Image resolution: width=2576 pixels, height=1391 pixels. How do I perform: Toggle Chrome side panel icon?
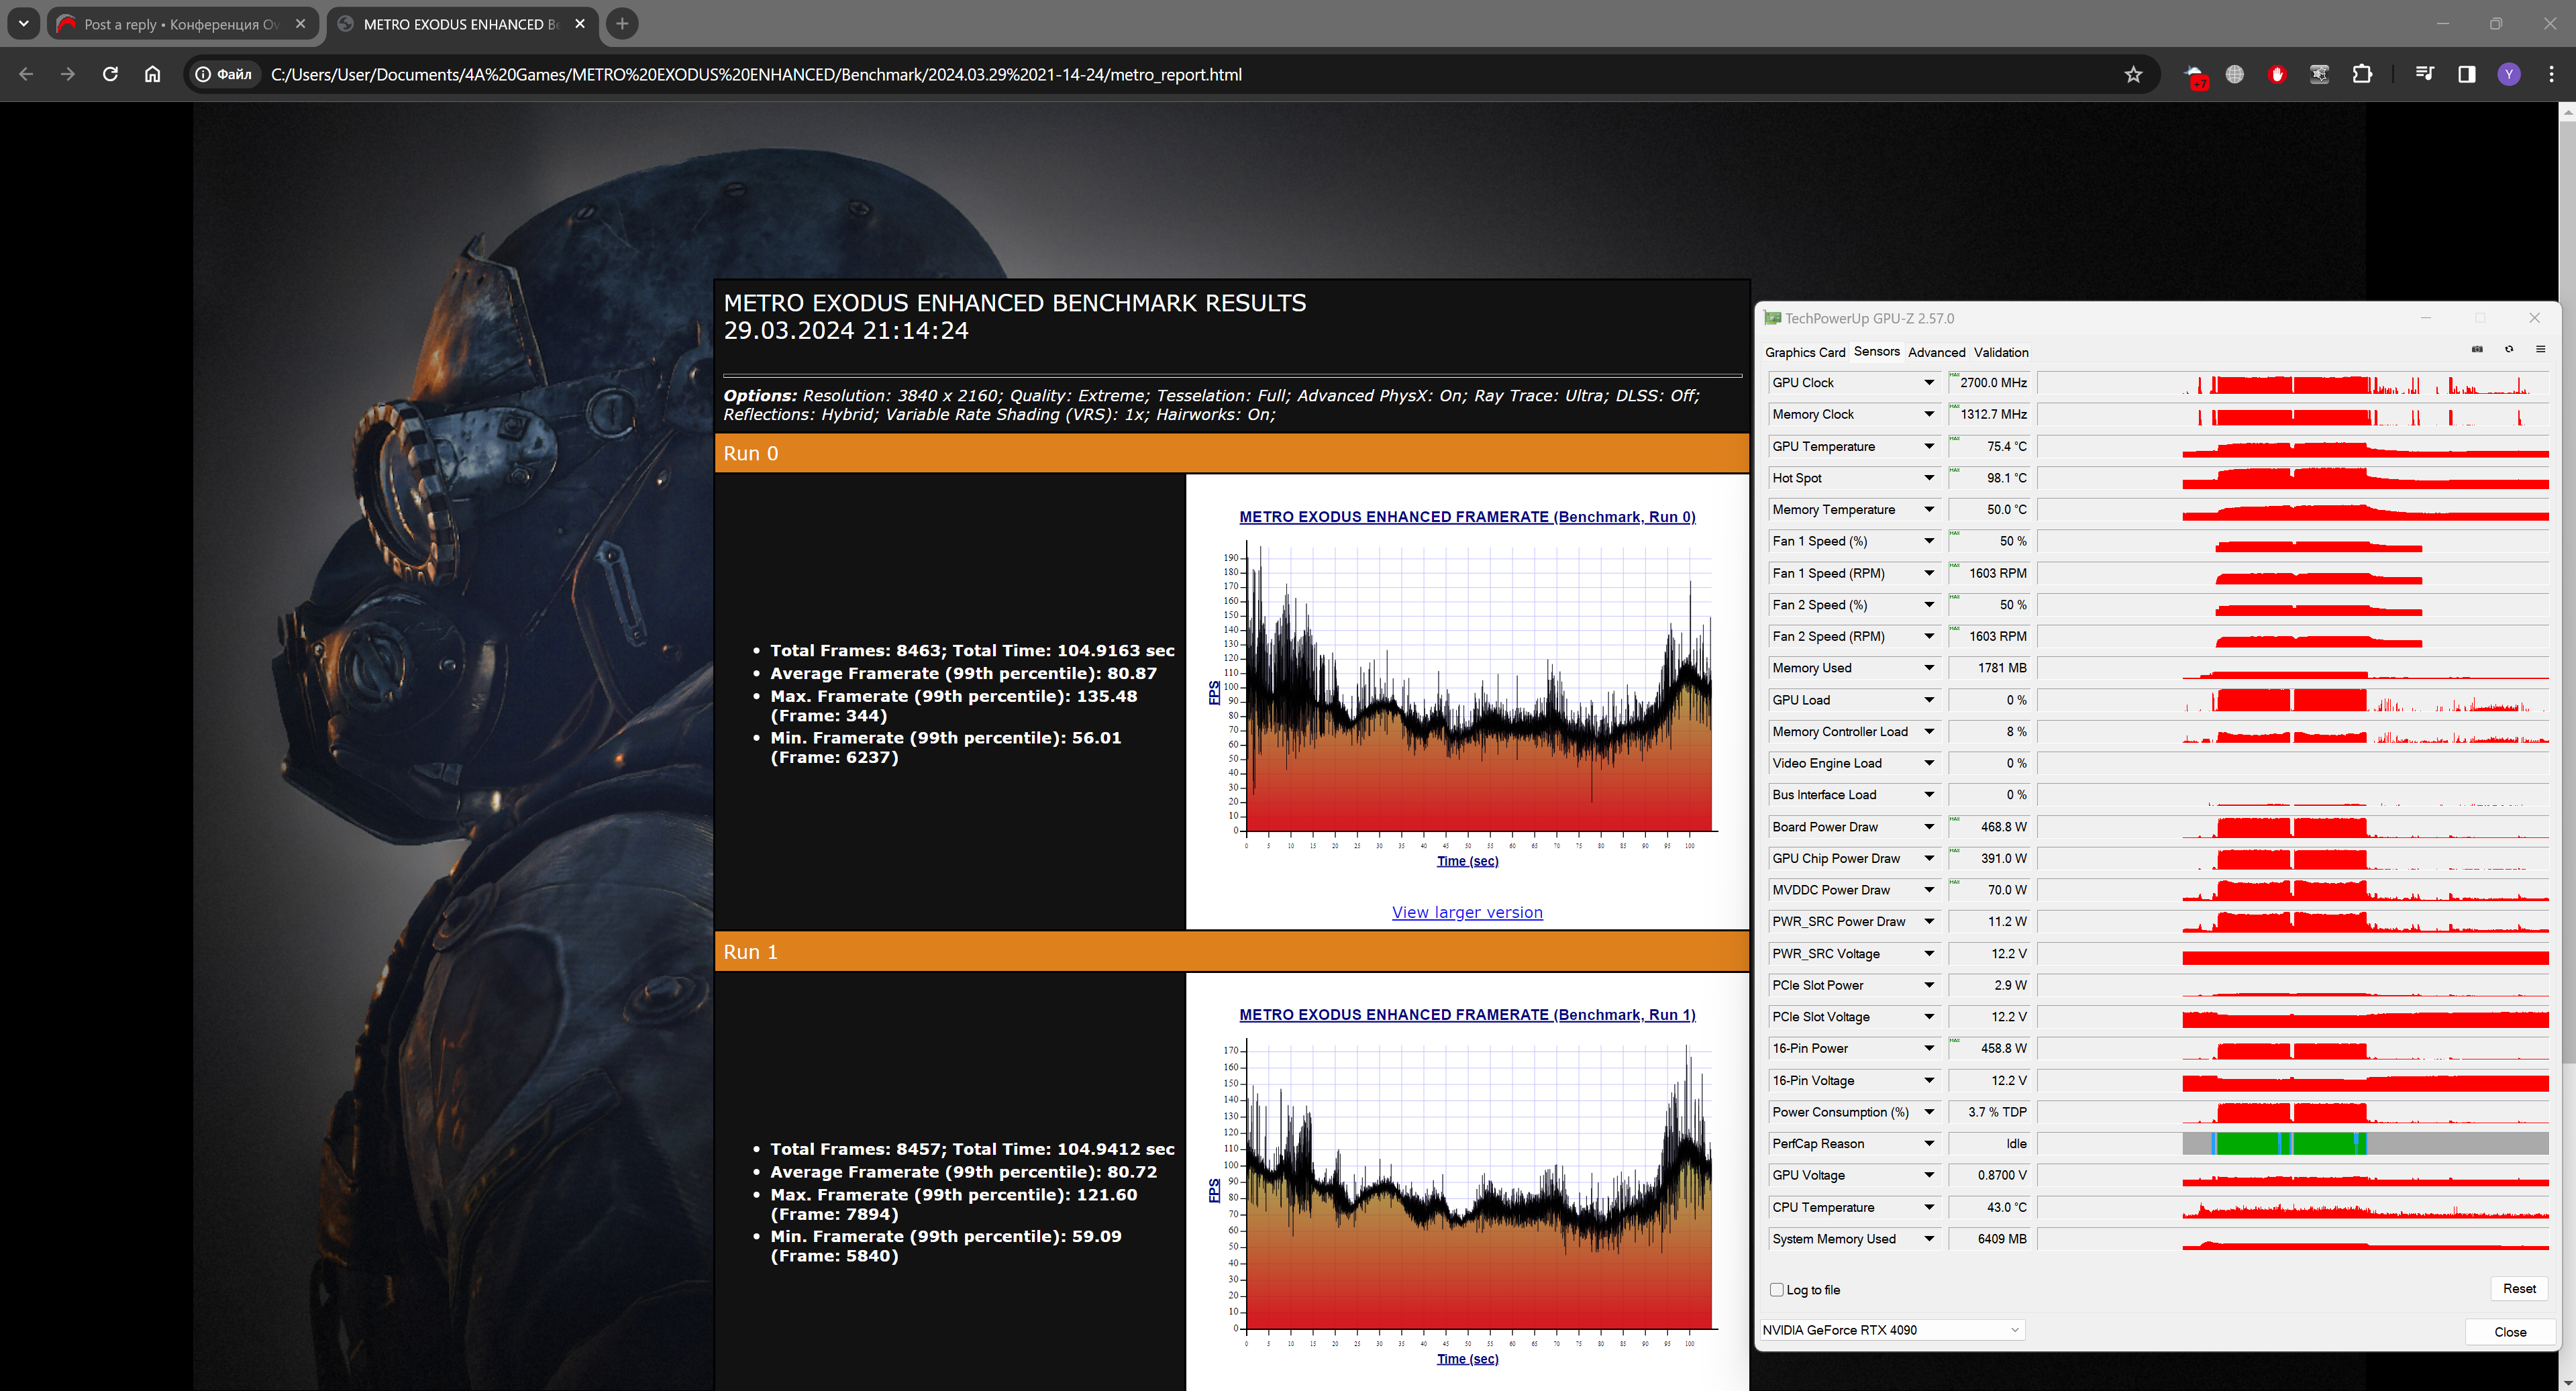point(2467,75)
